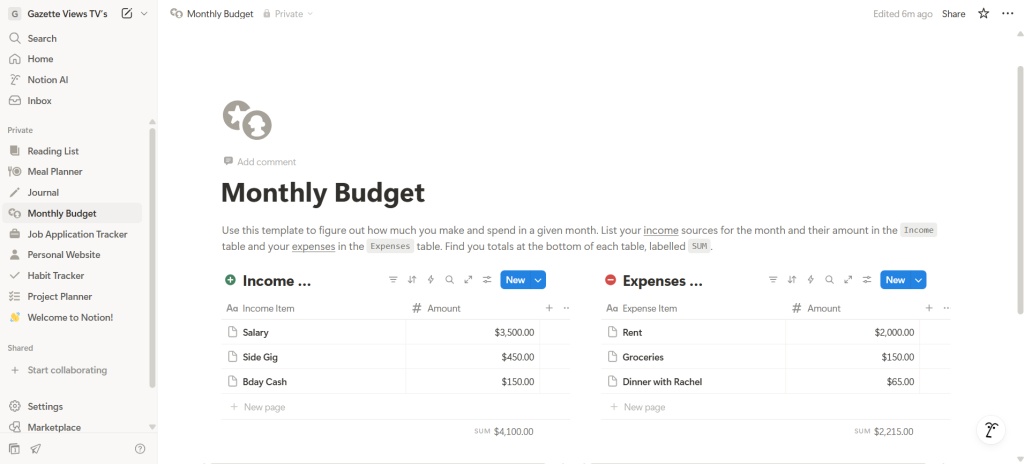Click New page under Income table
Screen dimensions: 1024x464
[x=264, y=407]
